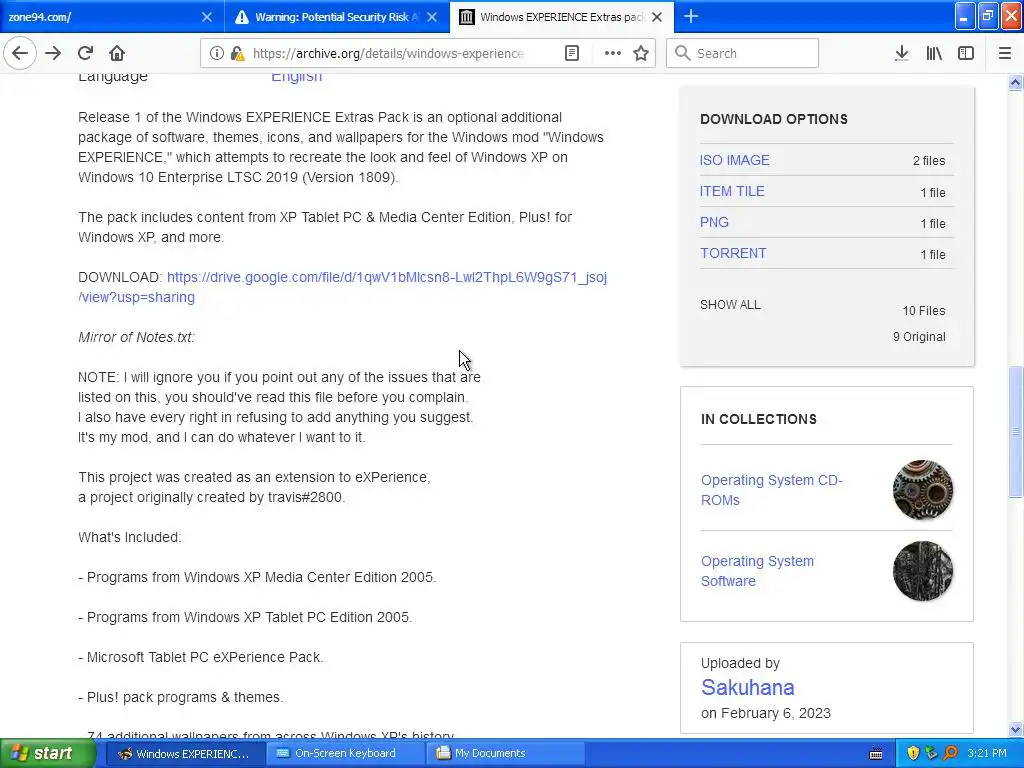
Task: Open the Windows start menu
Action: 48,753
